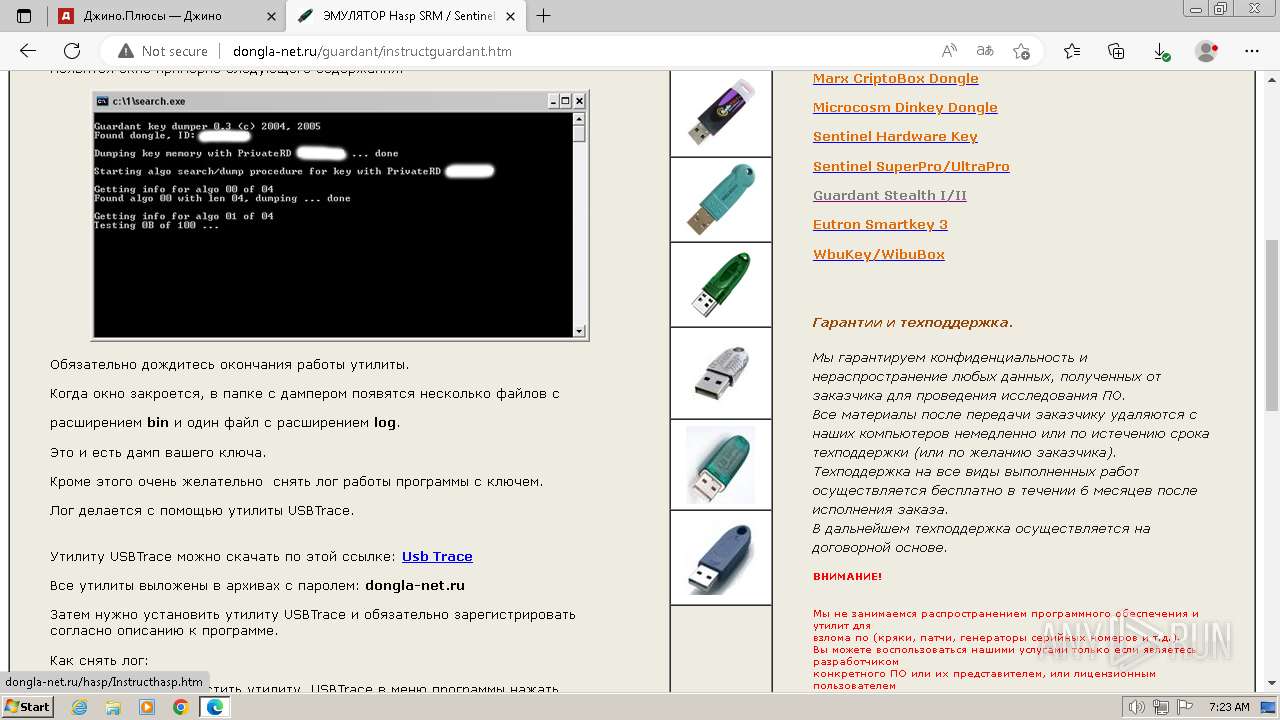
Task: Open the translate page icon
Action: click(985, 51)
